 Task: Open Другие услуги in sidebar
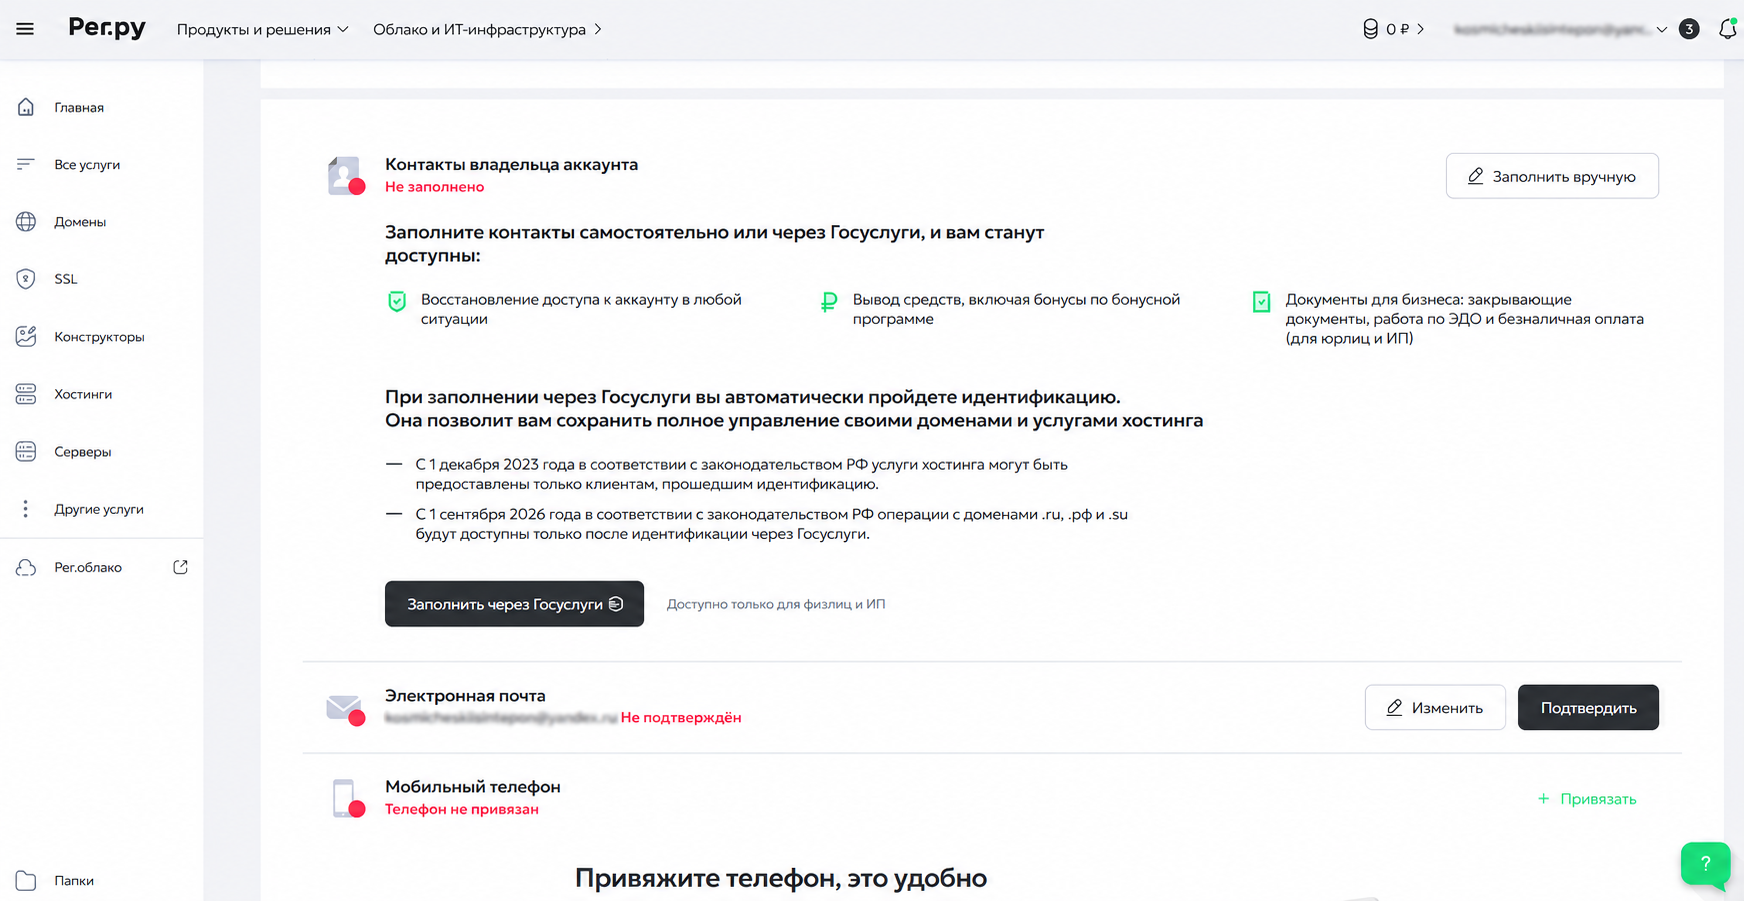click(99, 509)
